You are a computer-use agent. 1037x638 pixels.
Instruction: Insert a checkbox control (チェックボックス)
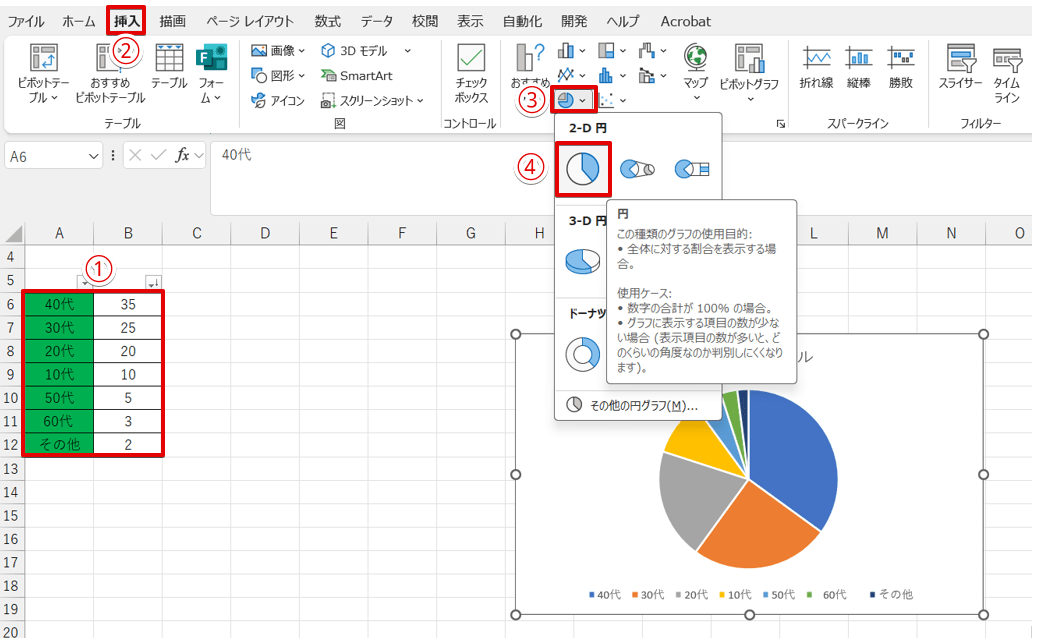[x=471, y=73]
